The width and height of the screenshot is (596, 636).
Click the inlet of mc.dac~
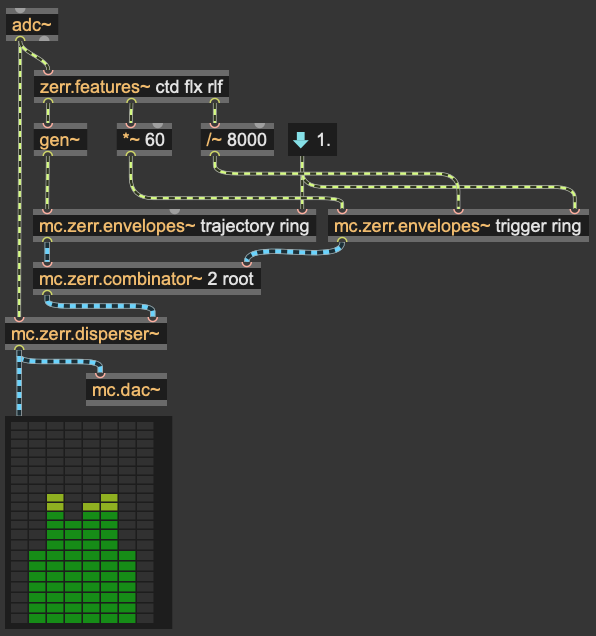(100, 375)
